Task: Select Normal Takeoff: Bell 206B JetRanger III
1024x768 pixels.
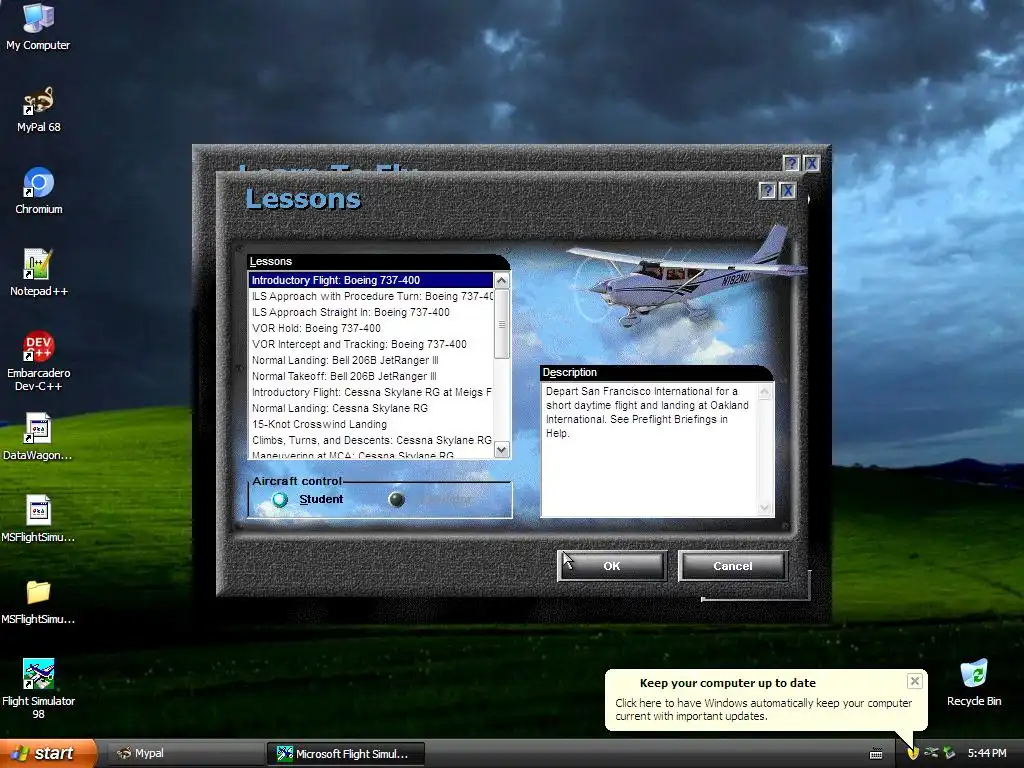Action: [370, 376]
